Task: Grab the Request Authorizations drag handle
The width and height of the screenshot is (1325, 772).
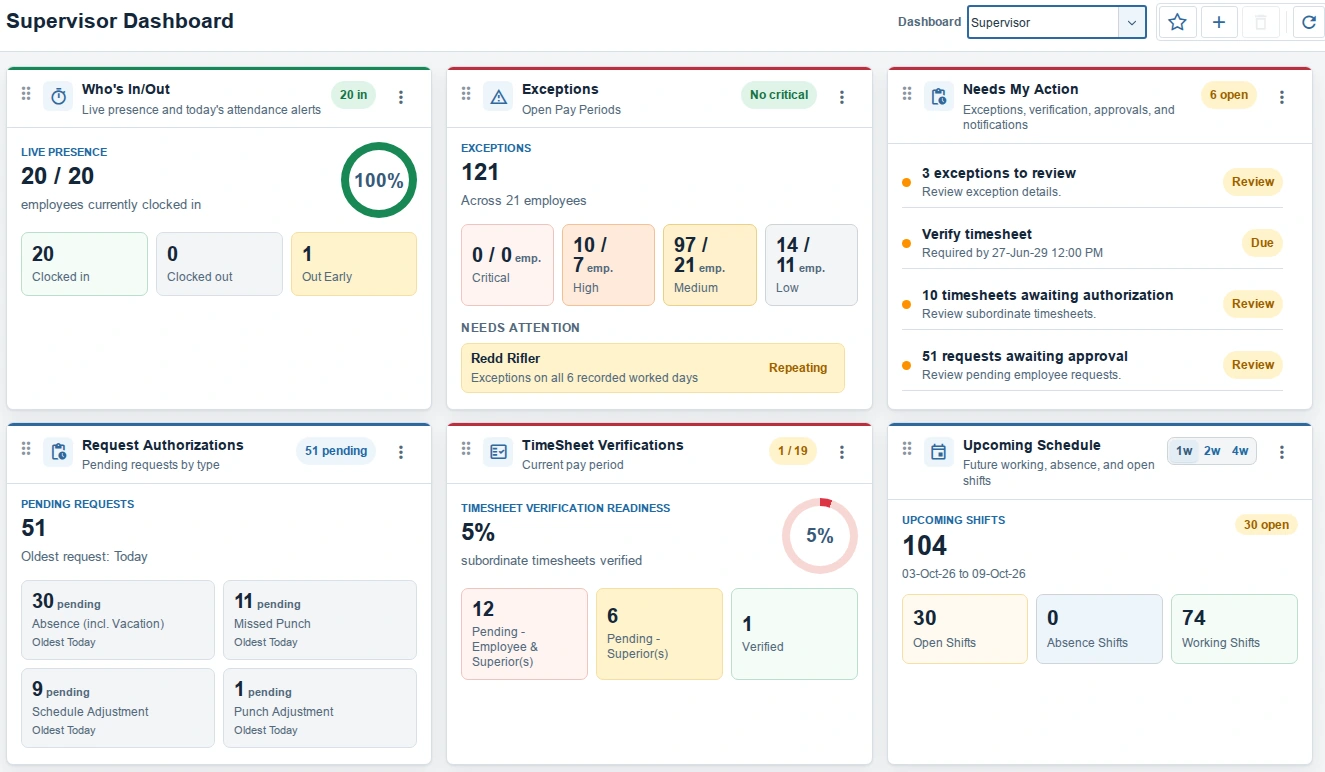Action: [x=26, y=449]
